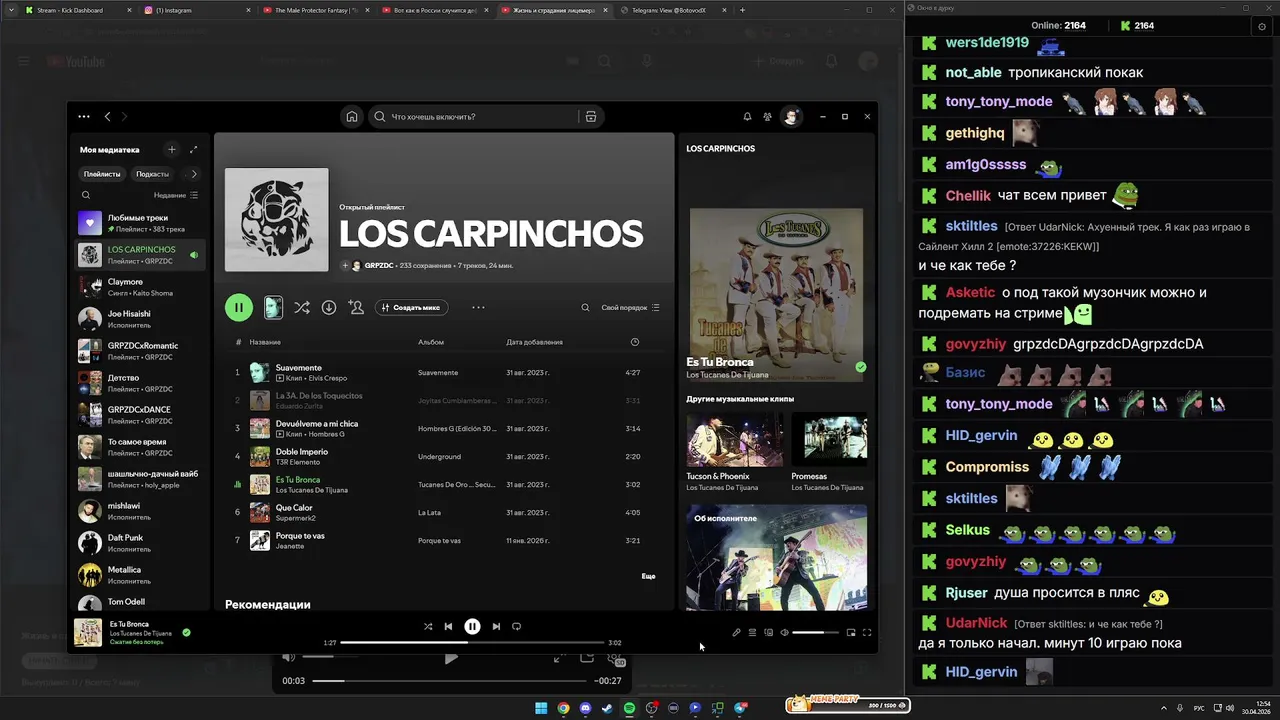The width and height of the screenshot is (1280, 720).
Task: Open the Tucson & Phoenix music video thumbnail
Action: click(734, 440)
